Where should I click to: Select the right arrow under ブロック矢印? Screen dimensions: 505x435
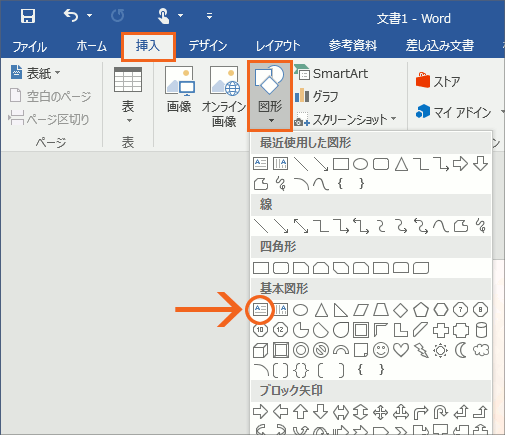coord(260,412)
